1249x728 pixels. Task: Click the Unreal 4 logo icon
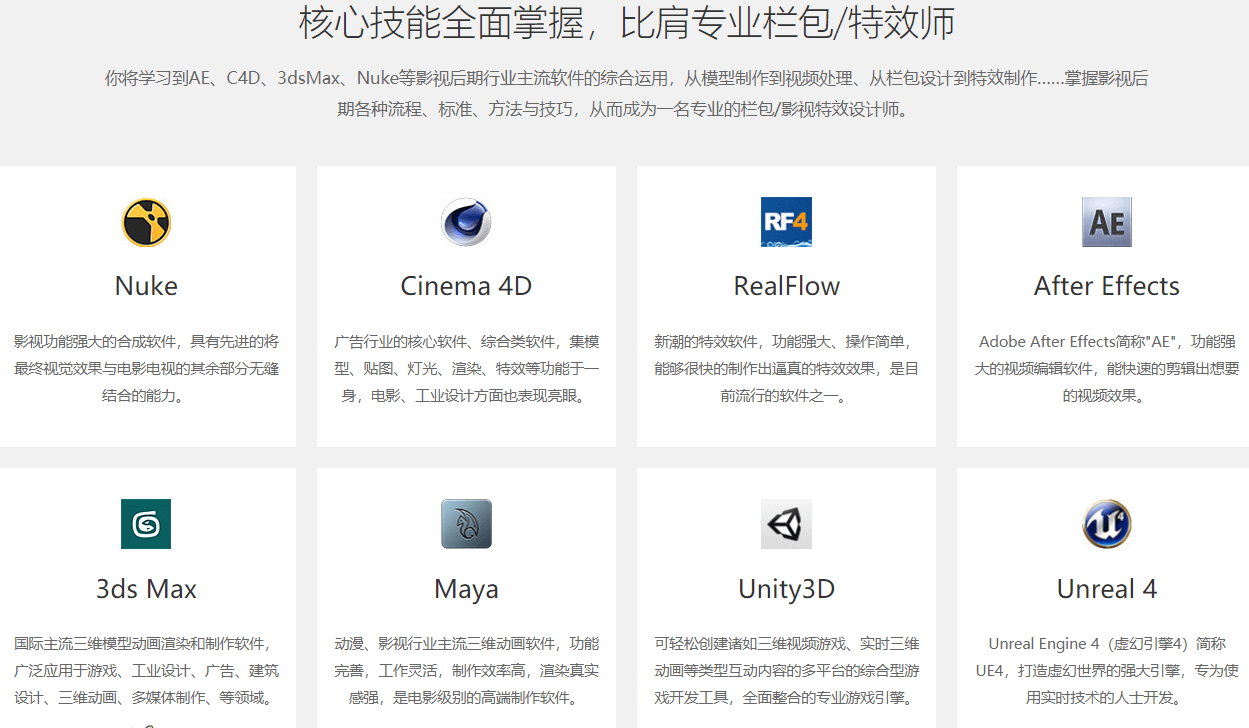coord(1106,524)
